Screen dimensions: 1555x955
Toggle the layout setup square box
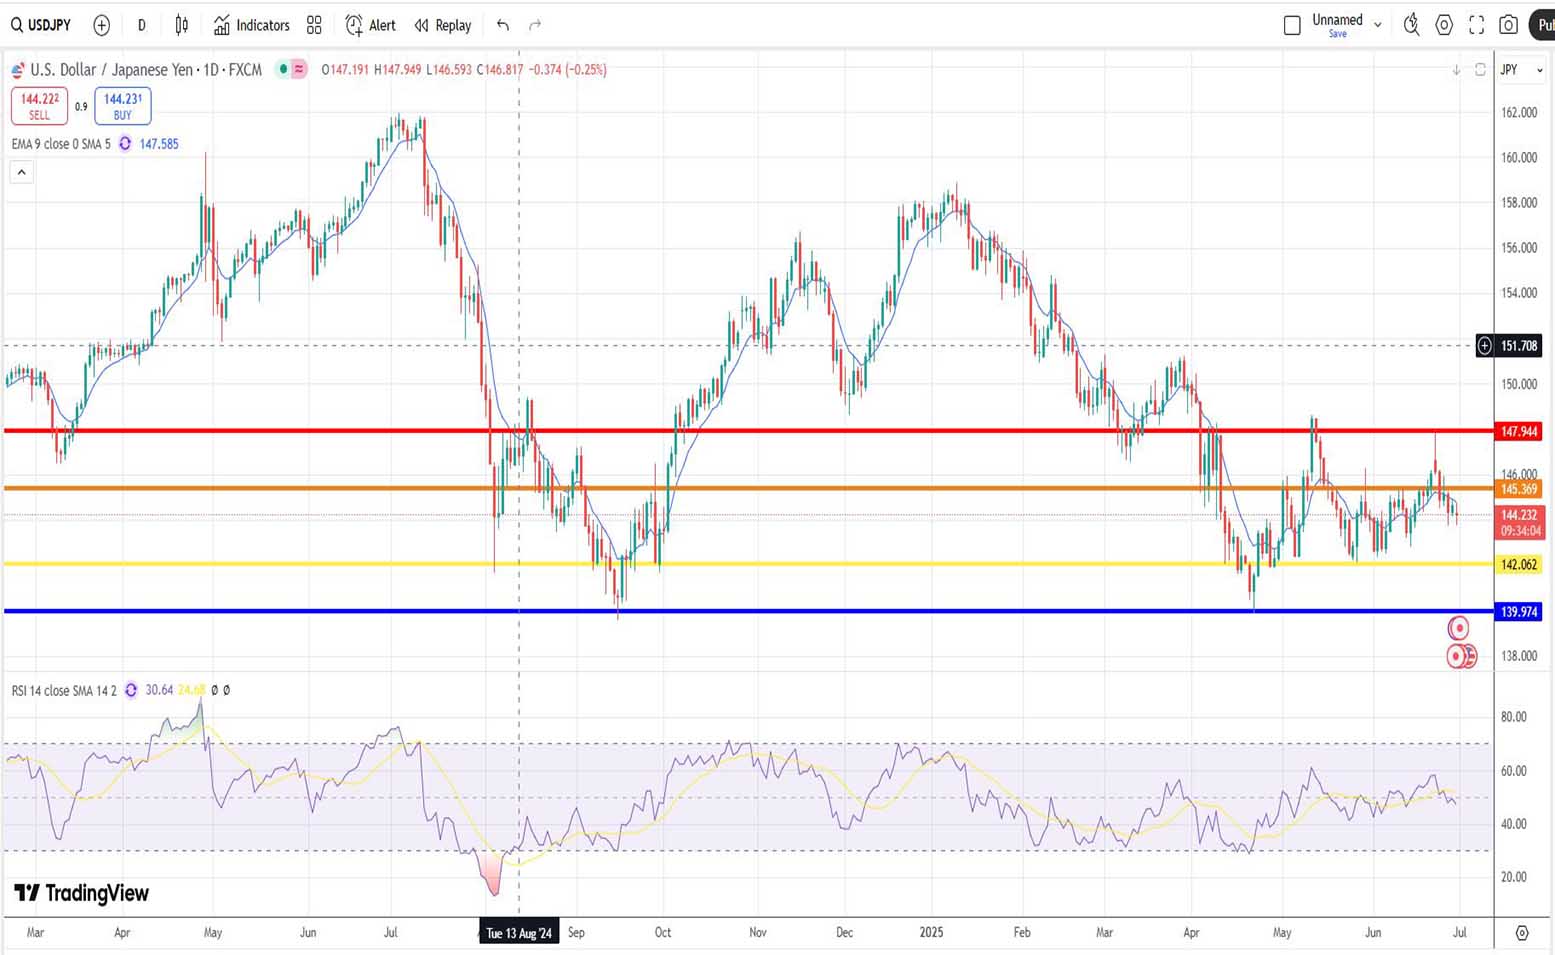pyautogui.click(x=1292, y=25)
